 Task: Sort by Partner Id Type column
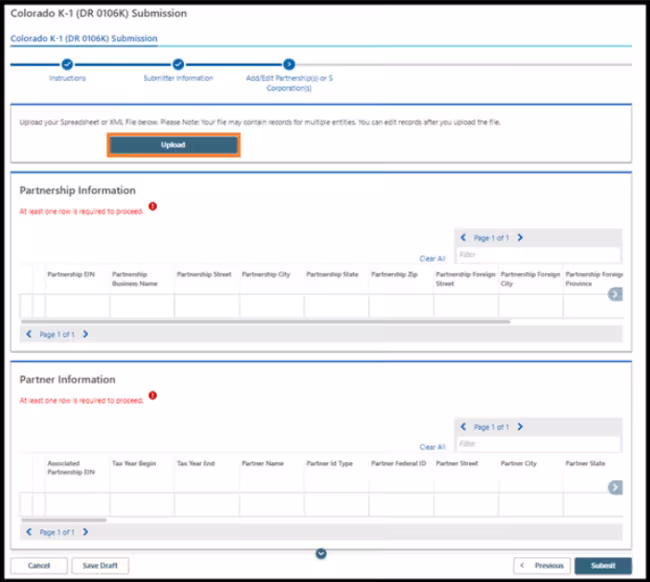click(330, 463)
